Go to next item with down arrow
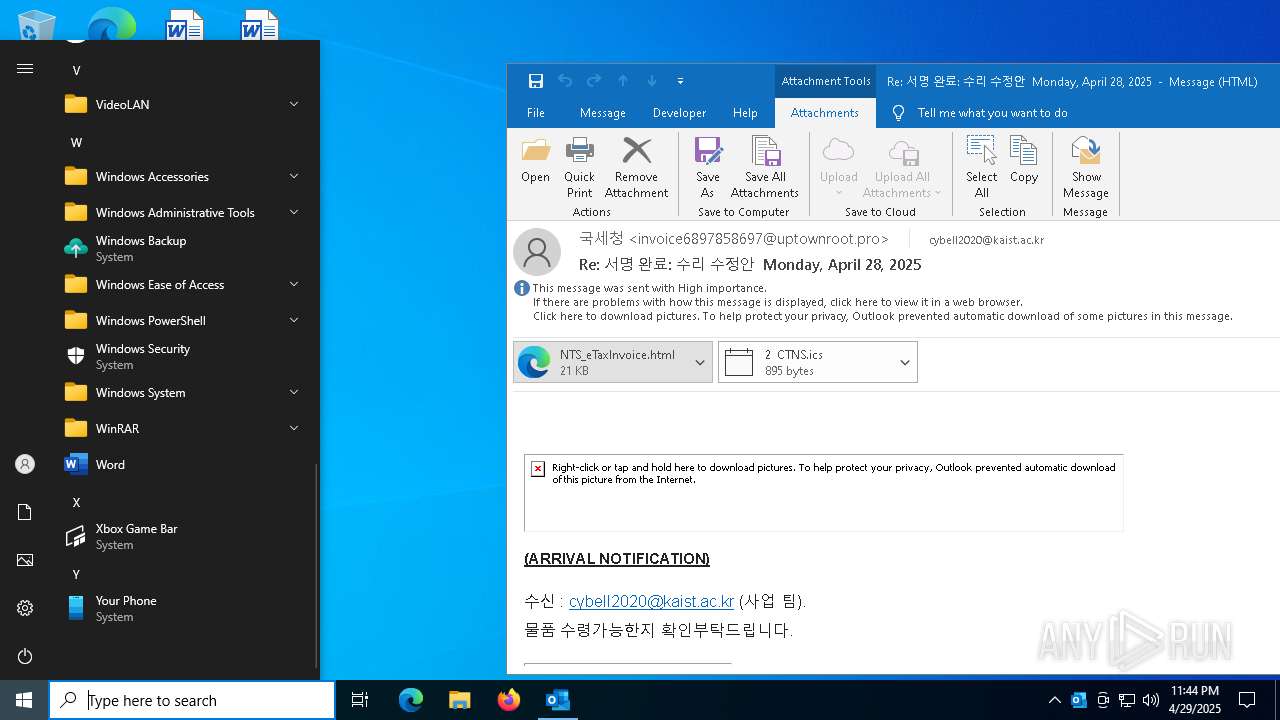The image size is (1280, 720). pos(652,81)
